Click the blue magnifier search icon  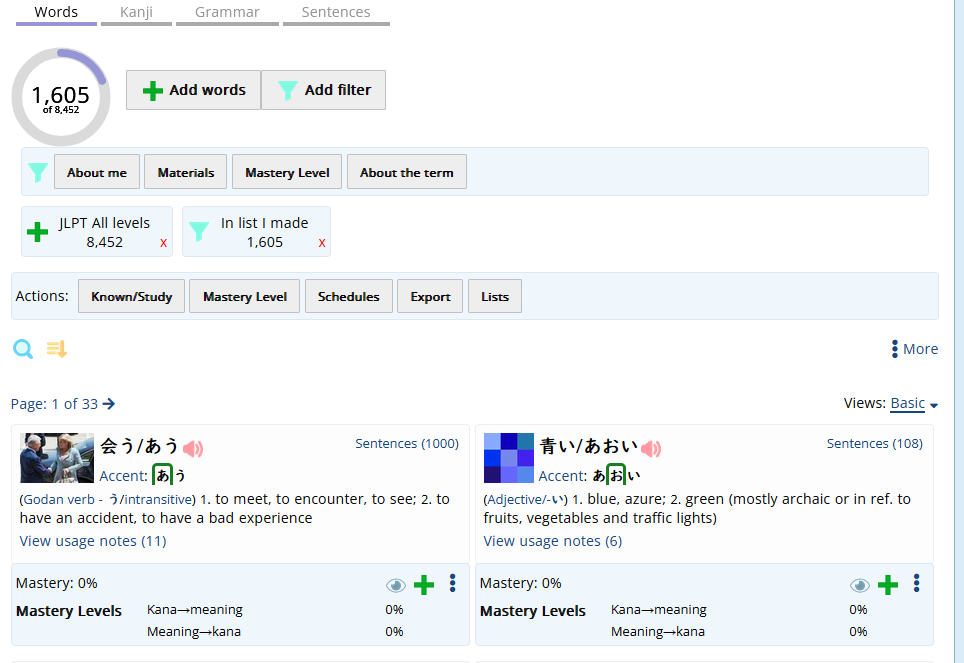(23, 349)
